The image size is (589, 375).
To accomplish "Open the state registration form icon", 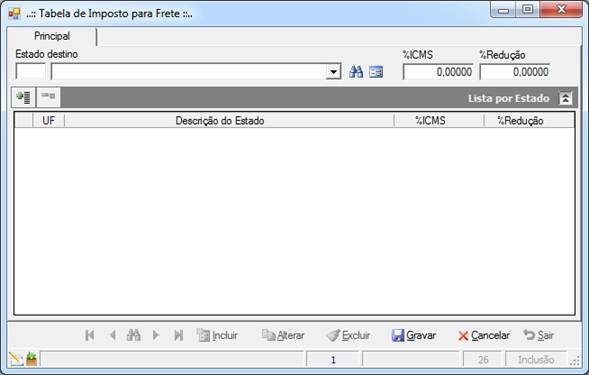I will pyautogui.click(x=376, y=72).
